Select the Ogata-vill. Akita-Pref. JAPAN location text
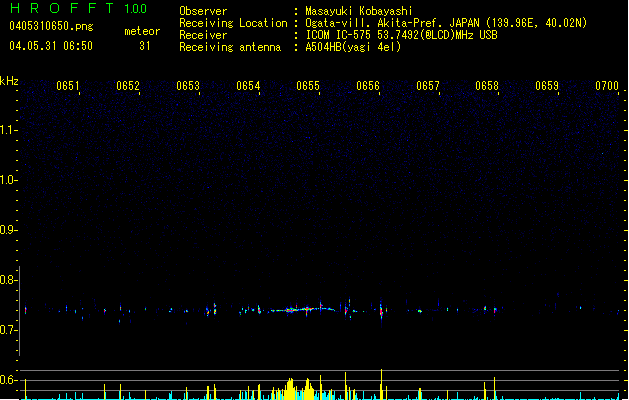The height and width of the screenshot is (400, 629). 446,23
